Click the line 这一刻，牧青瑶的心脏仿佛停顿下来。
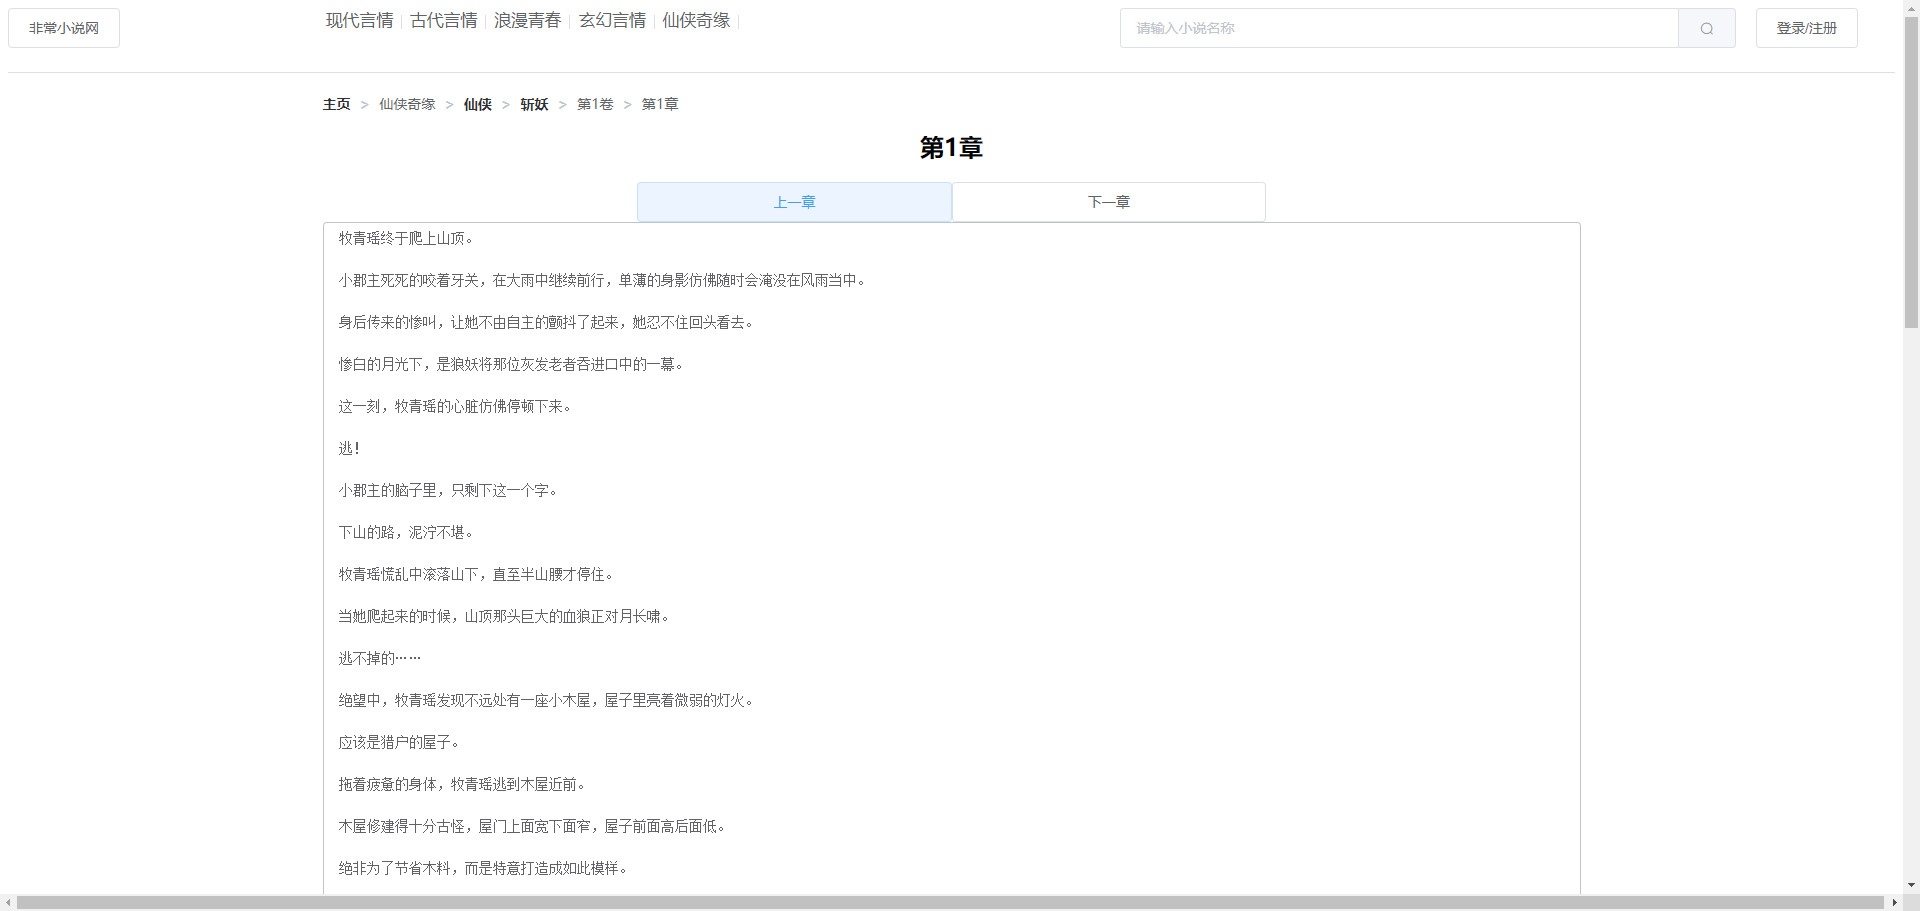Image resolution: width=1920 pixels, height=911 pixels. tap(455, 406)
